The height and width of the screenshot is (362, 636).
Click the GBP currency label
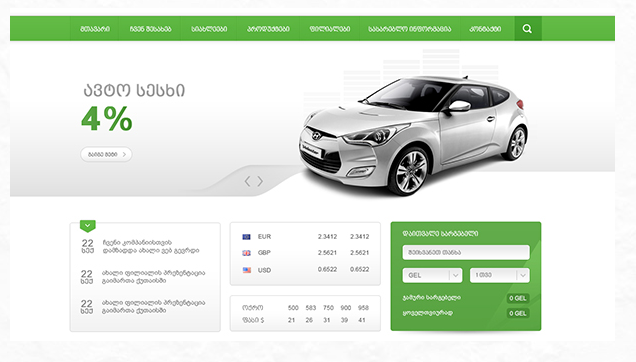pos(264,252)
